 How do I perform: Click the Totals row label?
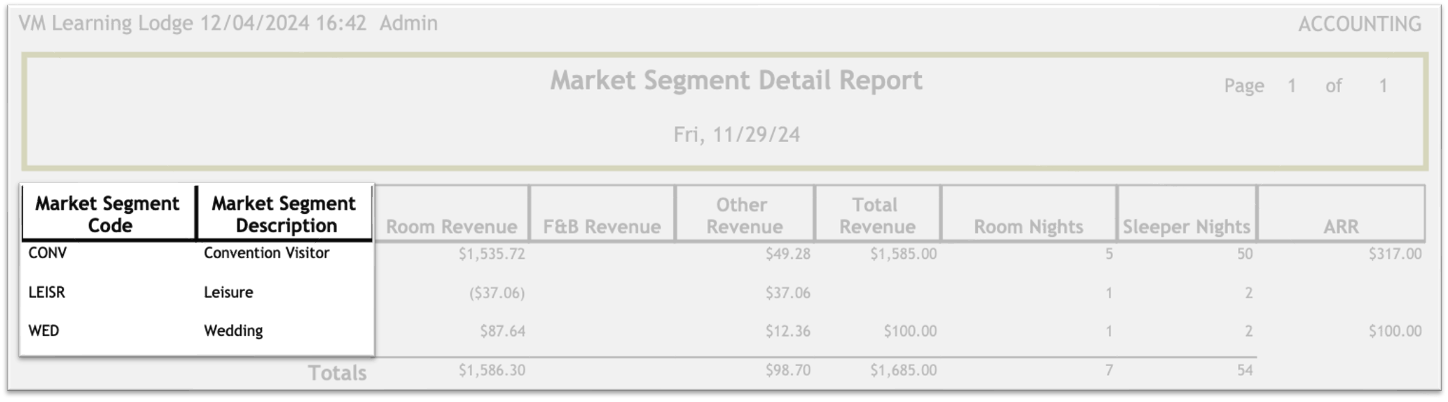[x=337, y=373]
